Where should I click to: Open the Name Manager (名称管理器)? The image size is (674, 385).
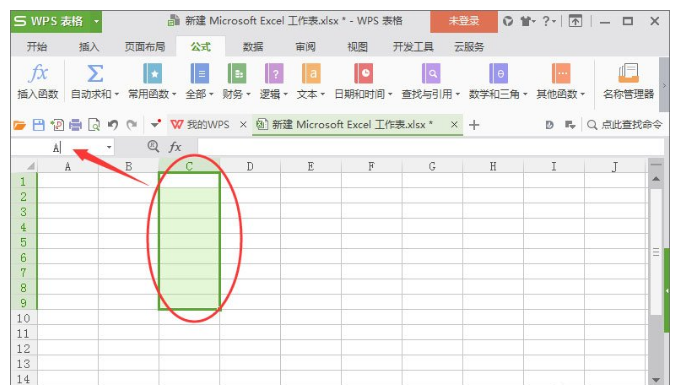[628, 81]
